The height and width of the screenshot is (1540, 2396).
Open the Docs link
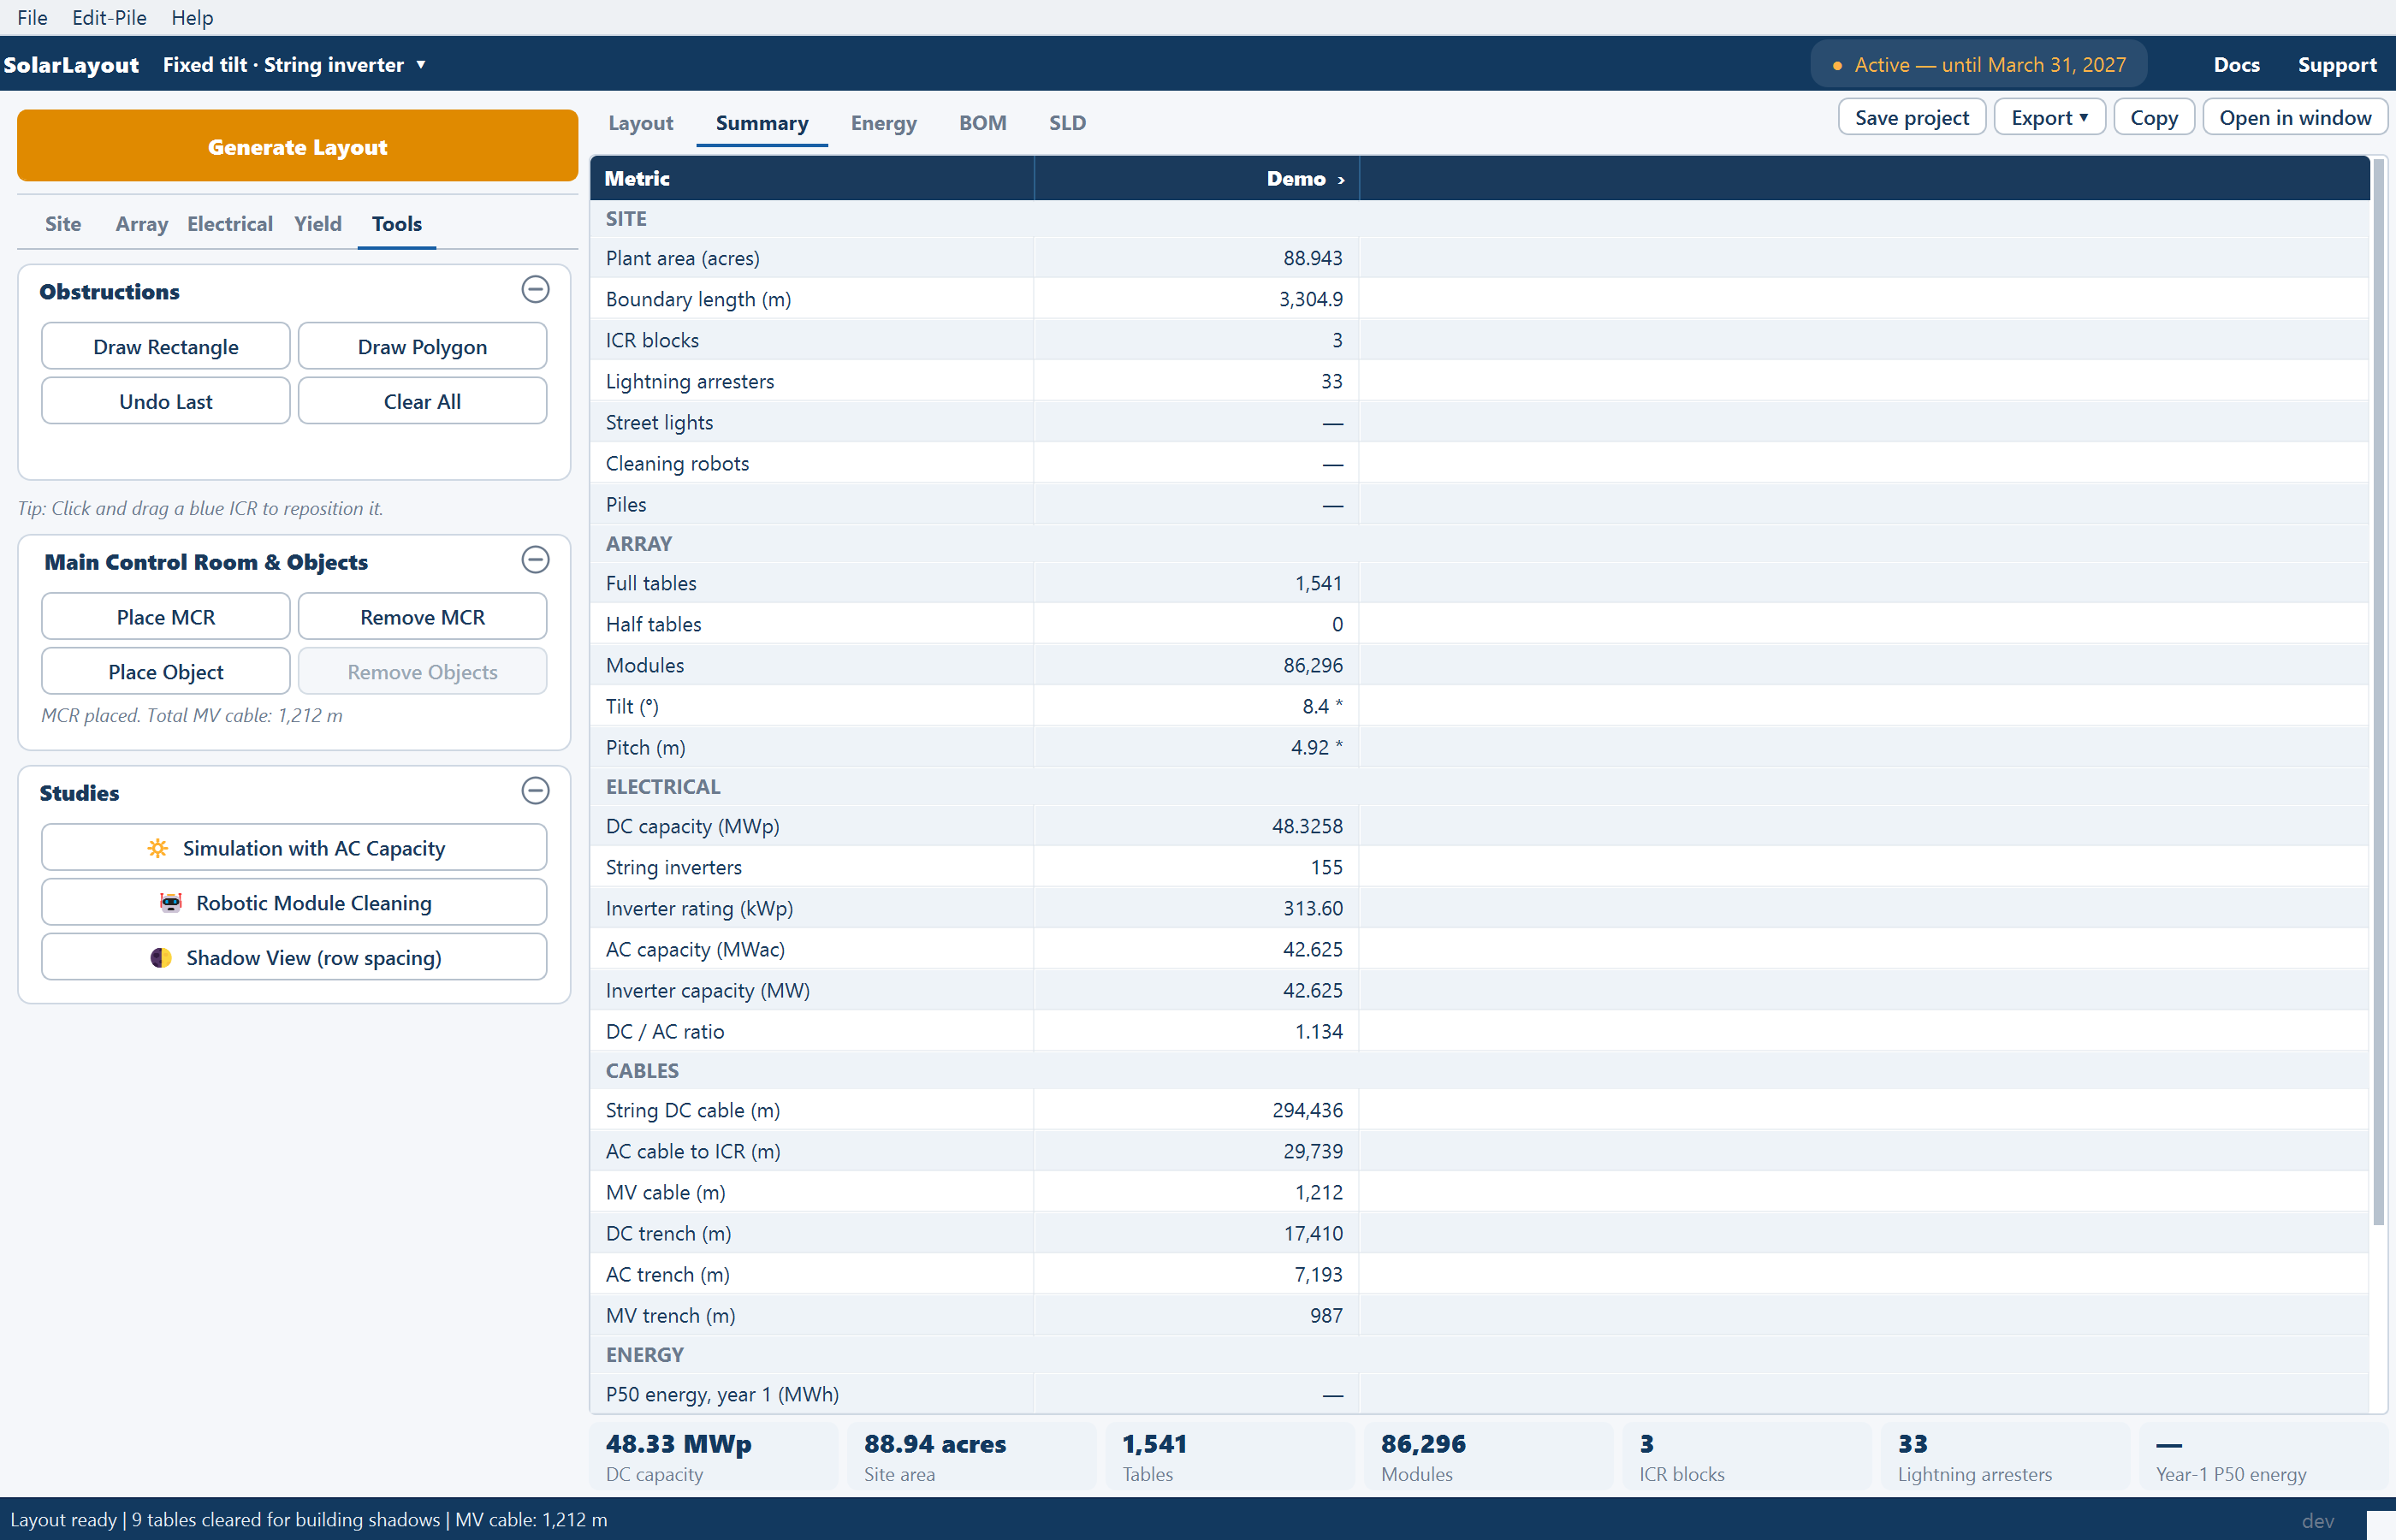pos(2236,65)
